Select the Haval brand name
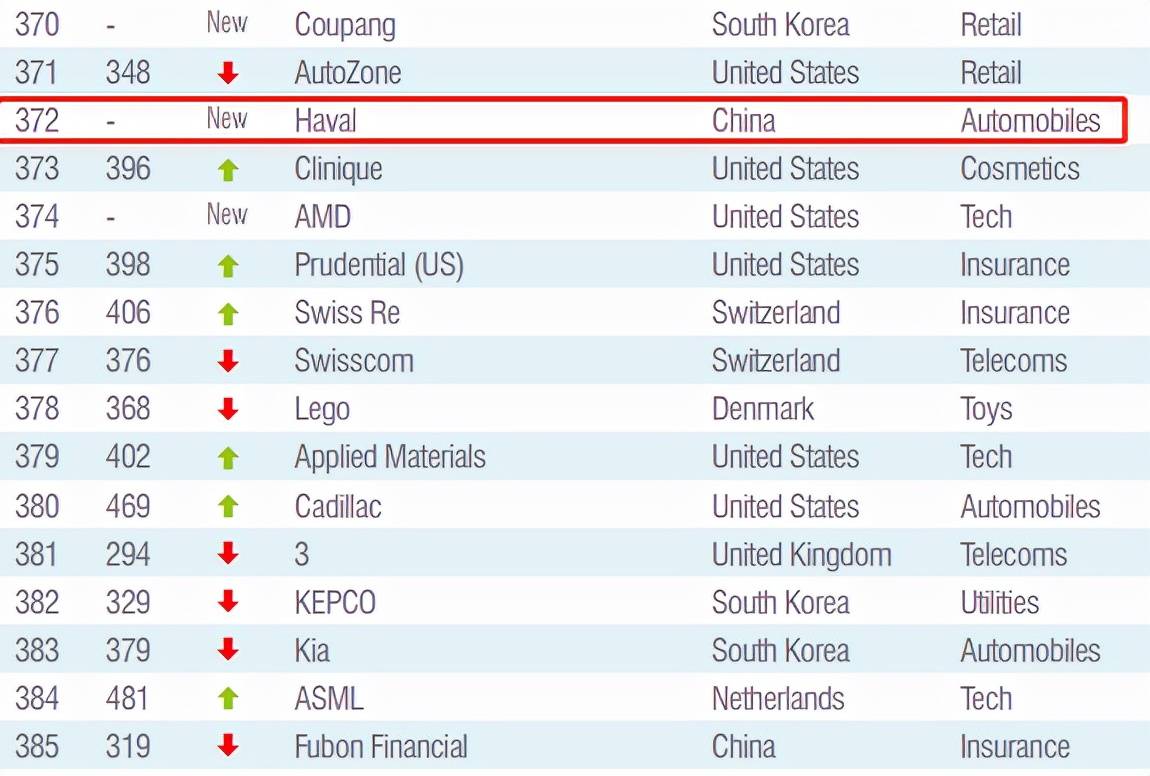 [325, 121]
